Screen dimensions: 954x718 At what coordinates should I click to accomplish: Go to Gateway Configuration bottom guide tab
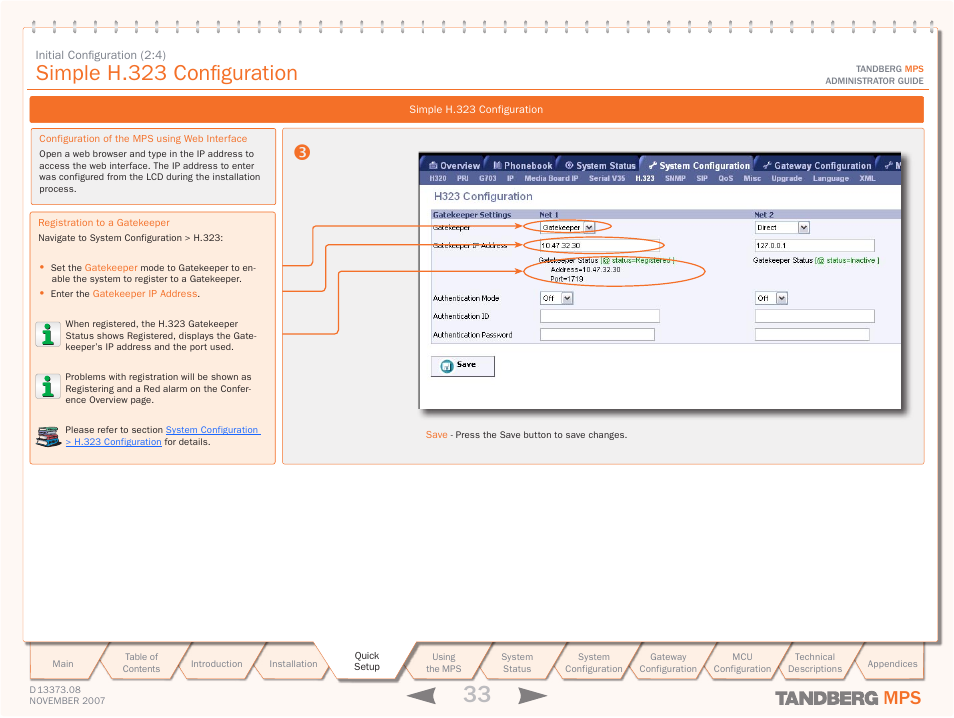[x=668, y=663]
